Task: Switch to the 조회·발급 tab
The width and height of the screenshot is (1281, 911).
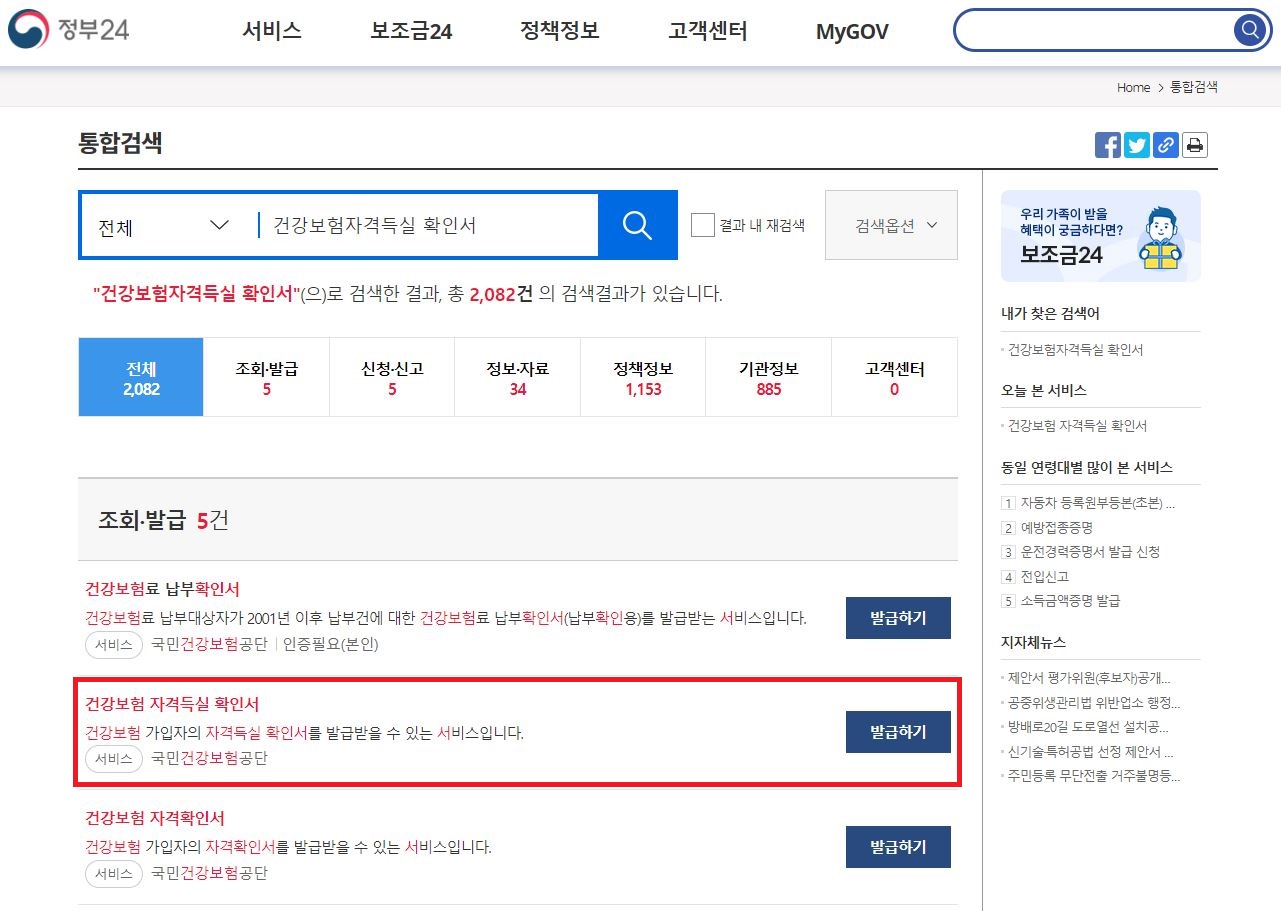Action: 266,377
